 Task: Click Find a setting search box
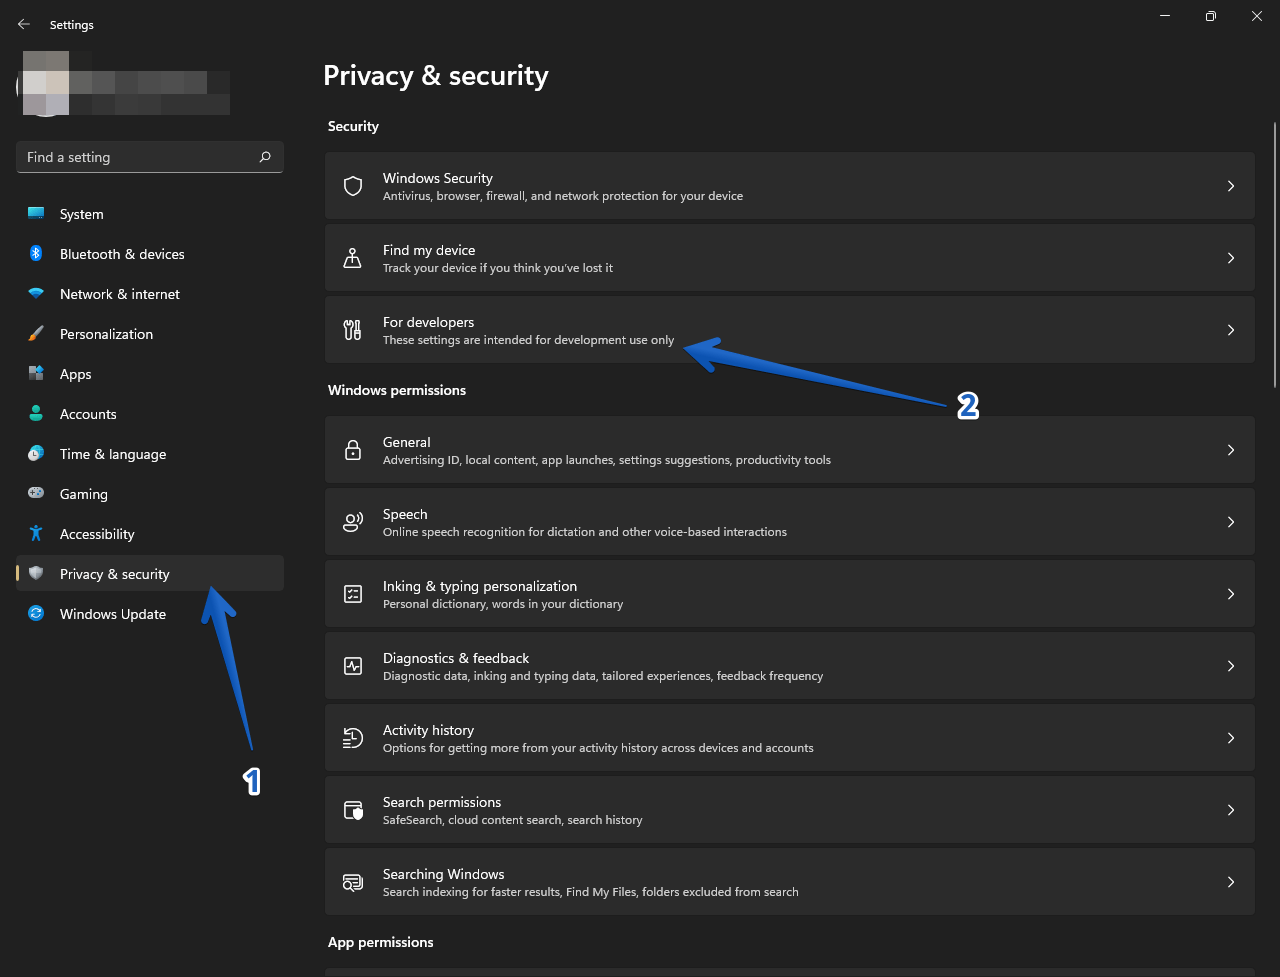(150, 157)
